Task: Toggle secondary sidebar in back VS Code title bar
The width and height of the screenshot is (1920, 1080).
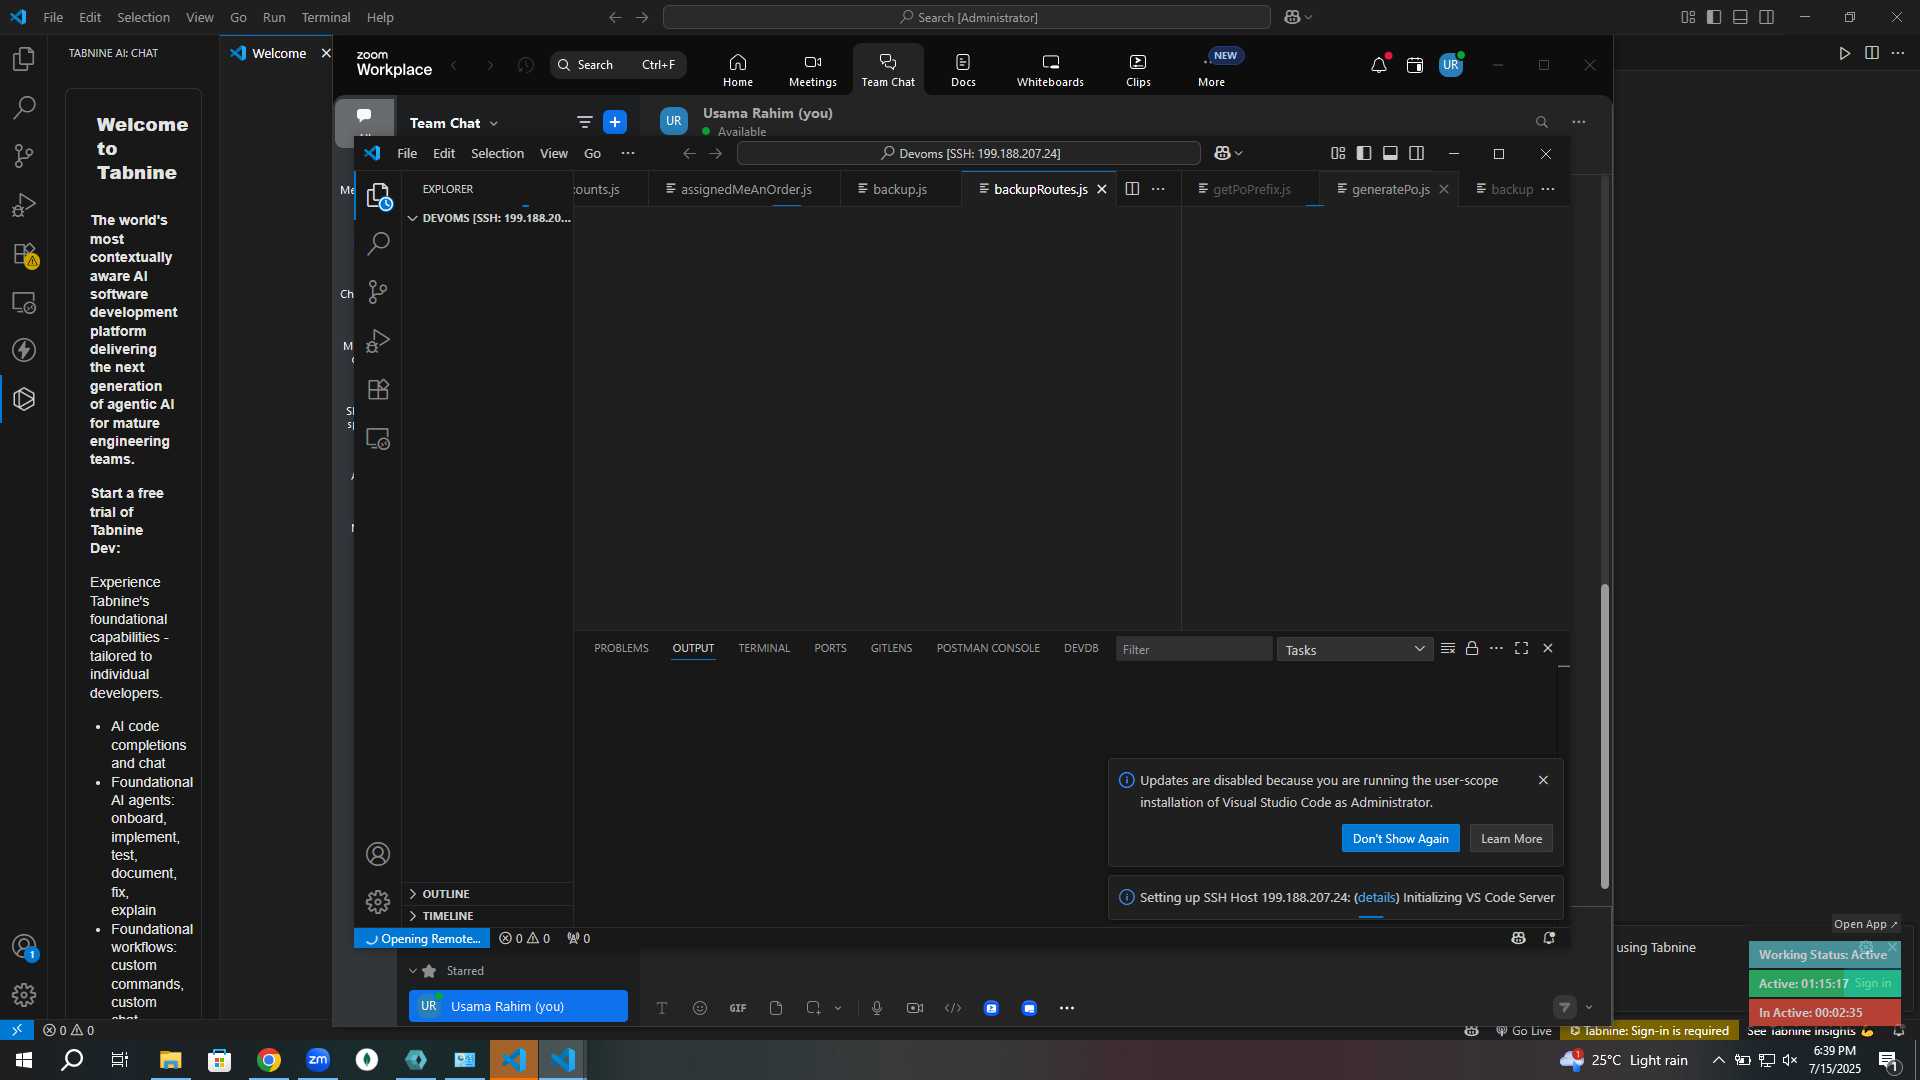Action: tap(1767, 17)
